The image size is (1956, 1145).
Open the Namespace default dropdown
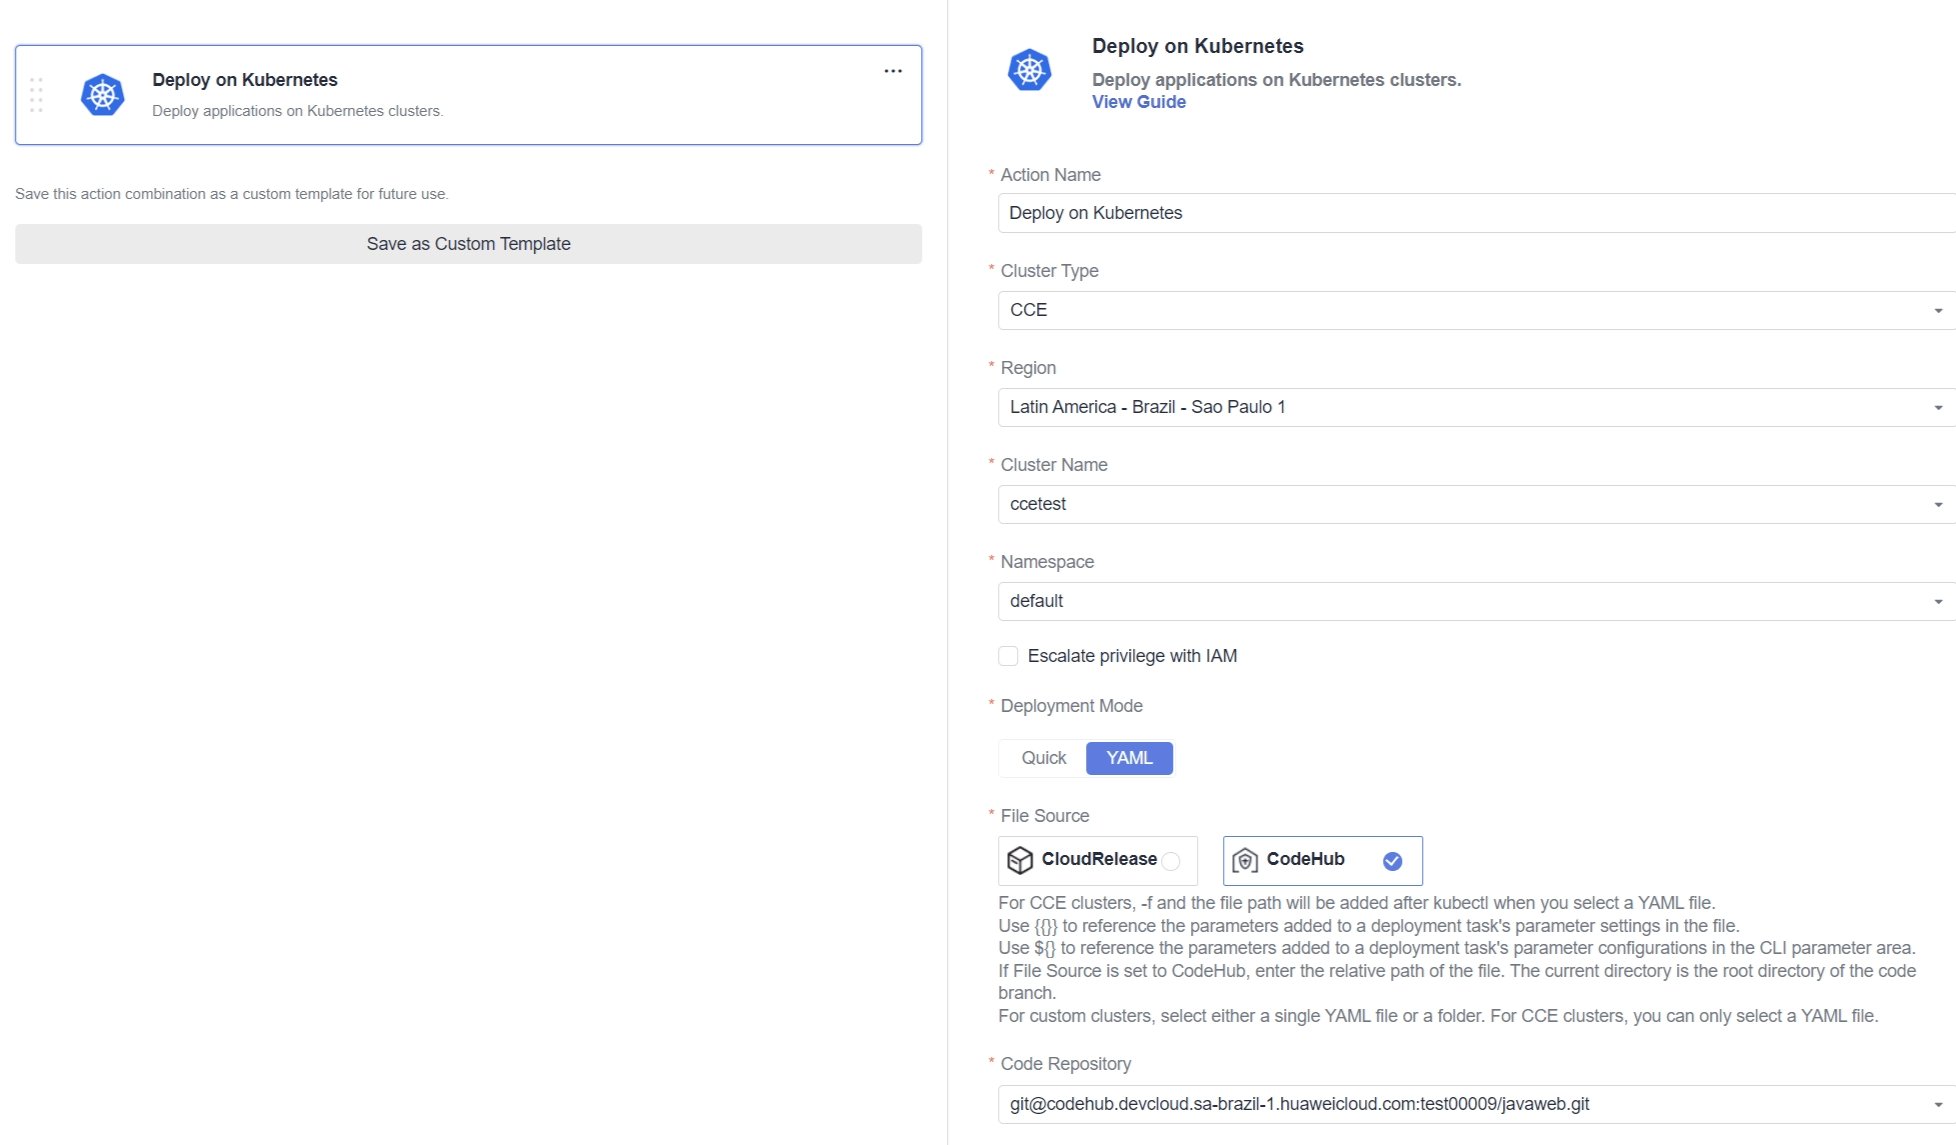coord(1938,602)
